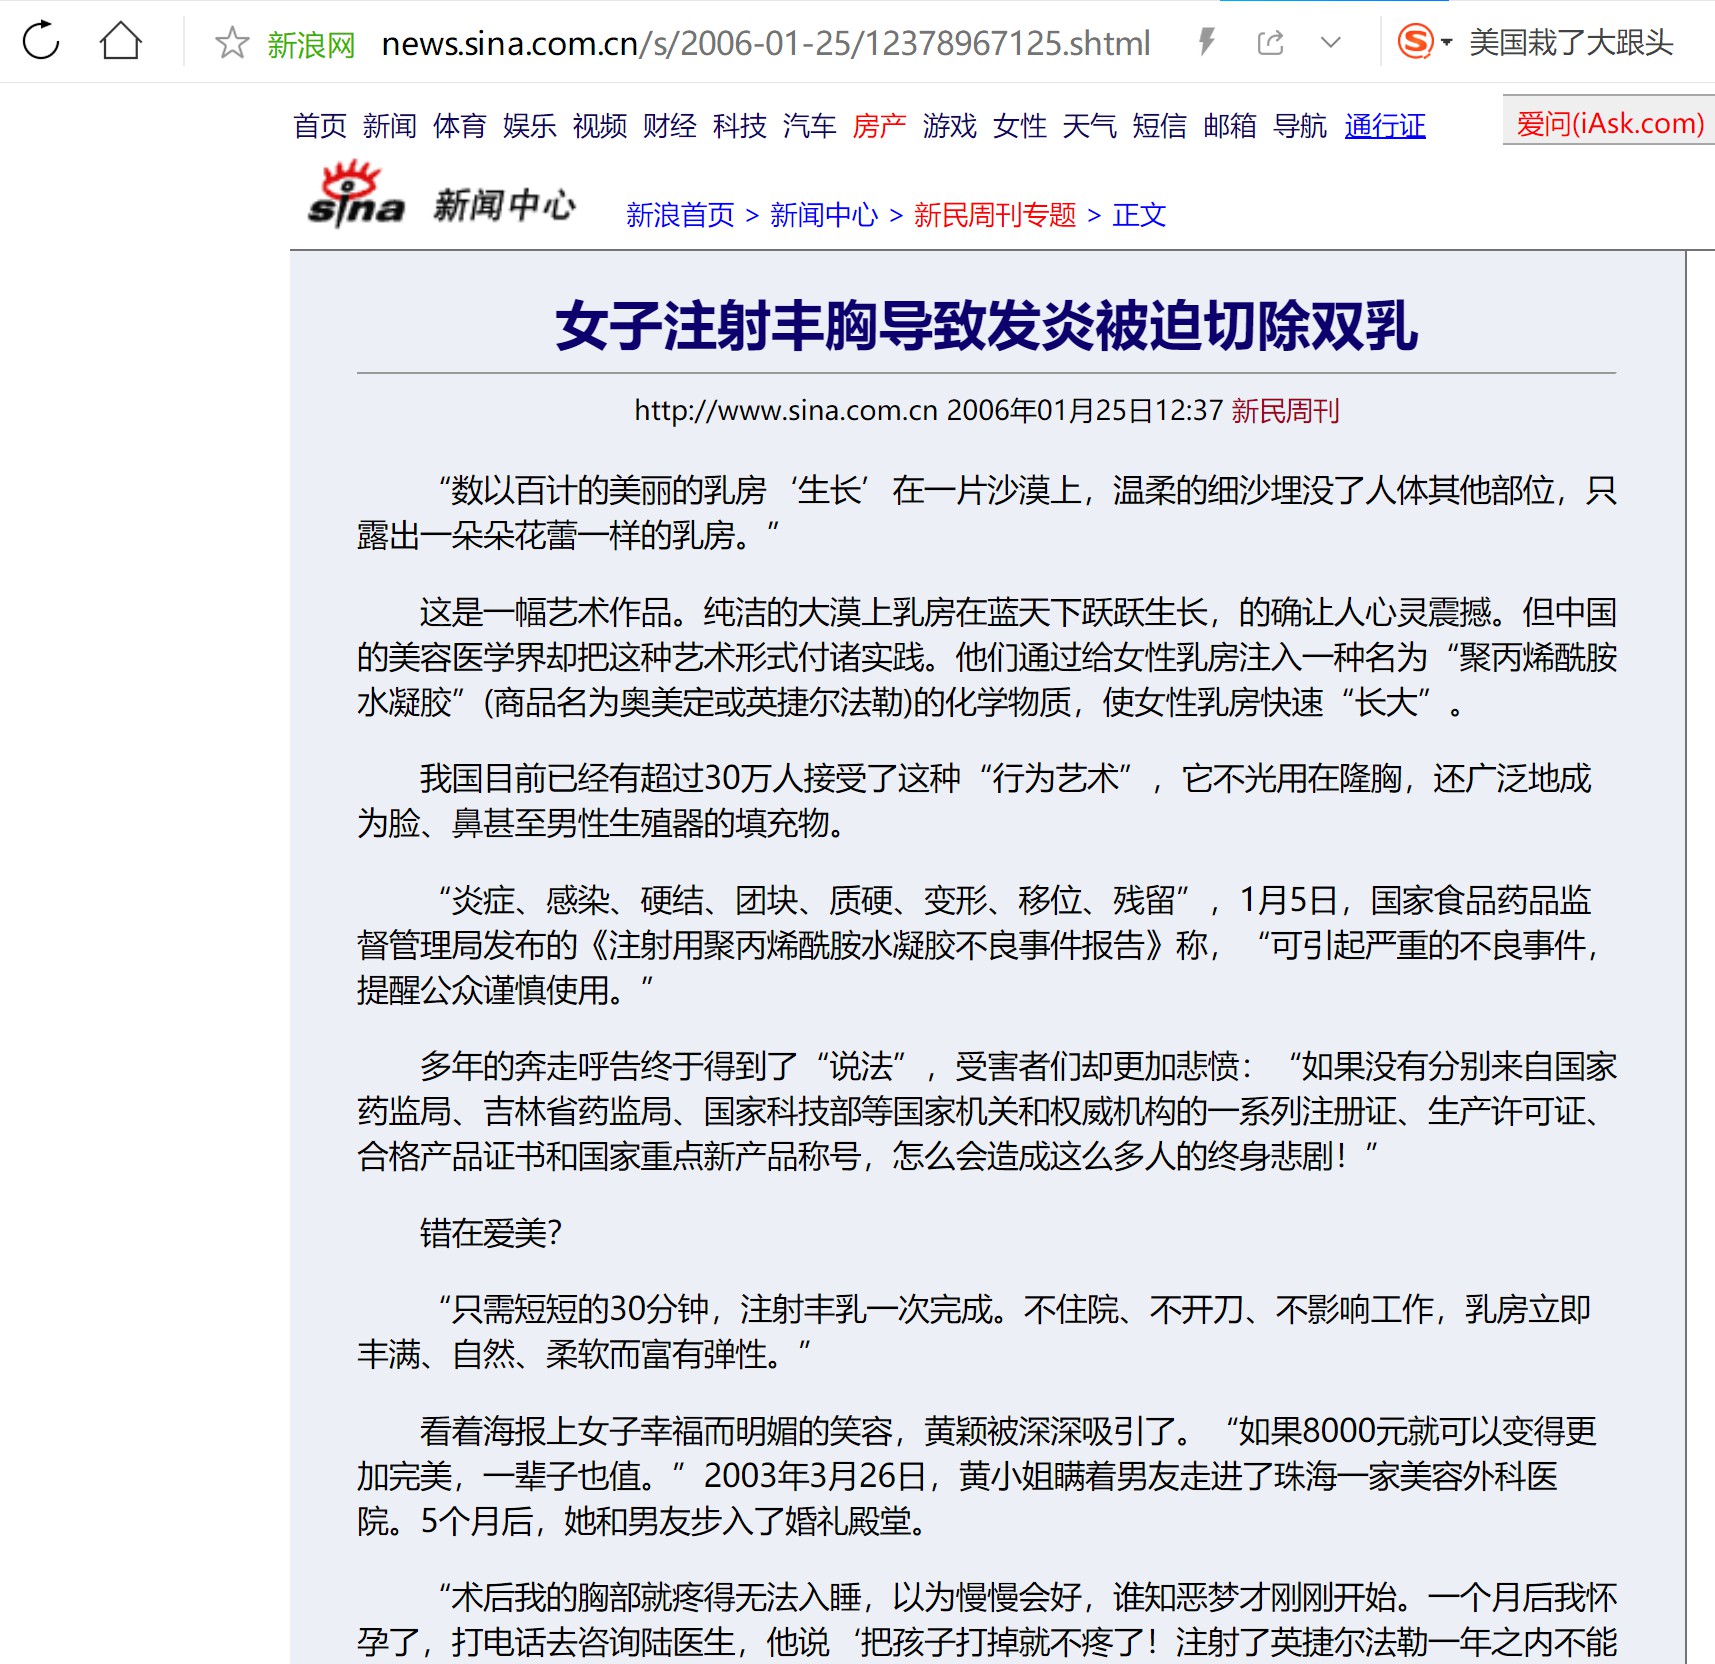The width and height of the screenshot is (1715, 1664).
Task: Click 爱问(iAsk.com) button
Action: (x=1609, y=120)
